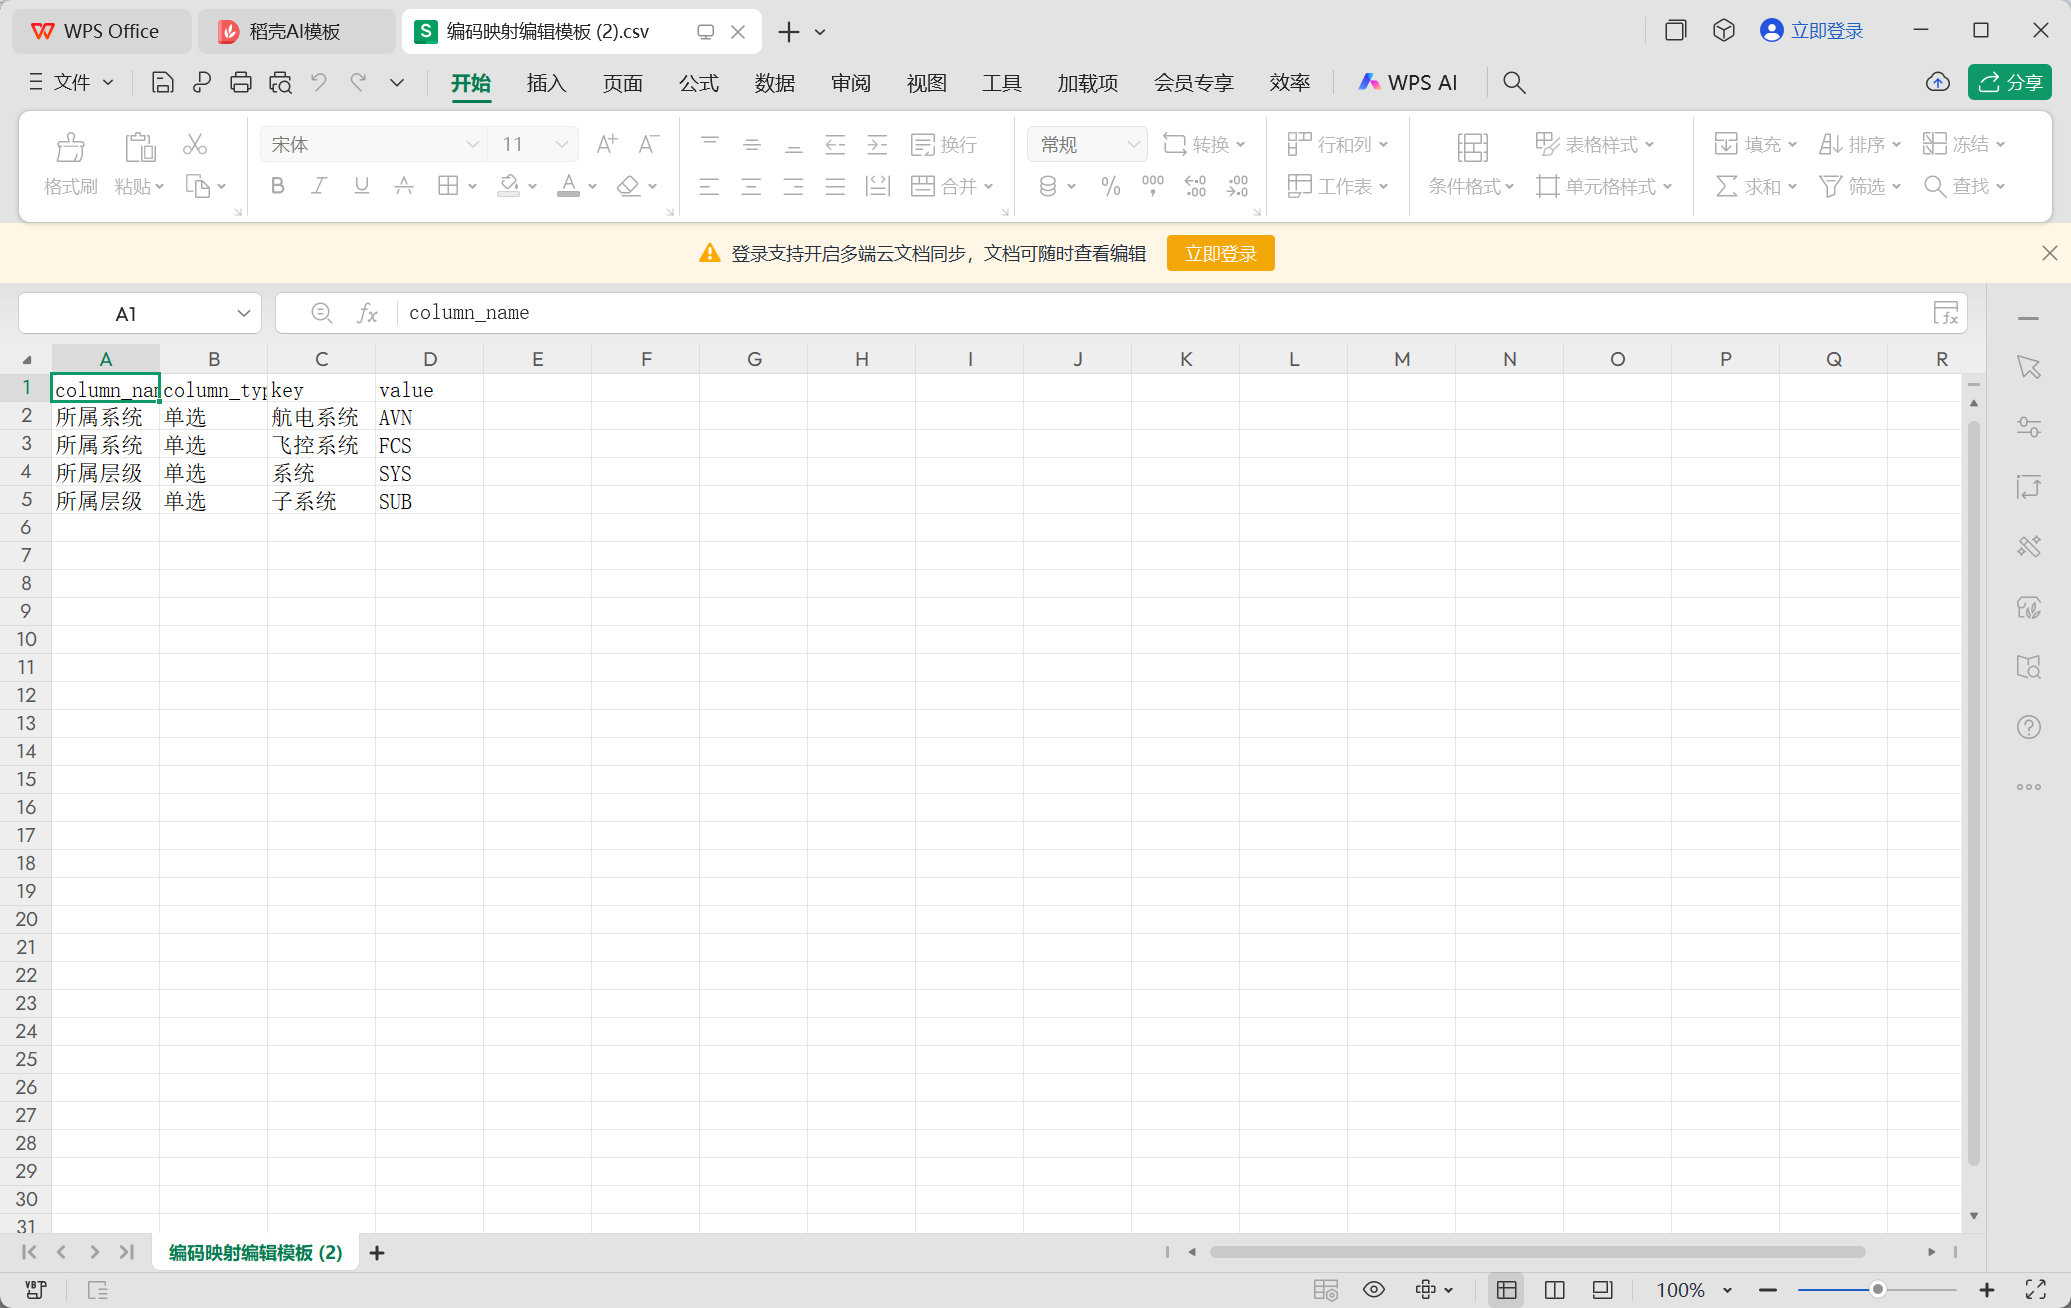Select cell D2 containing AVN
The height and width of the screenshot is (1308, 2071).
(x=429, y=417)
